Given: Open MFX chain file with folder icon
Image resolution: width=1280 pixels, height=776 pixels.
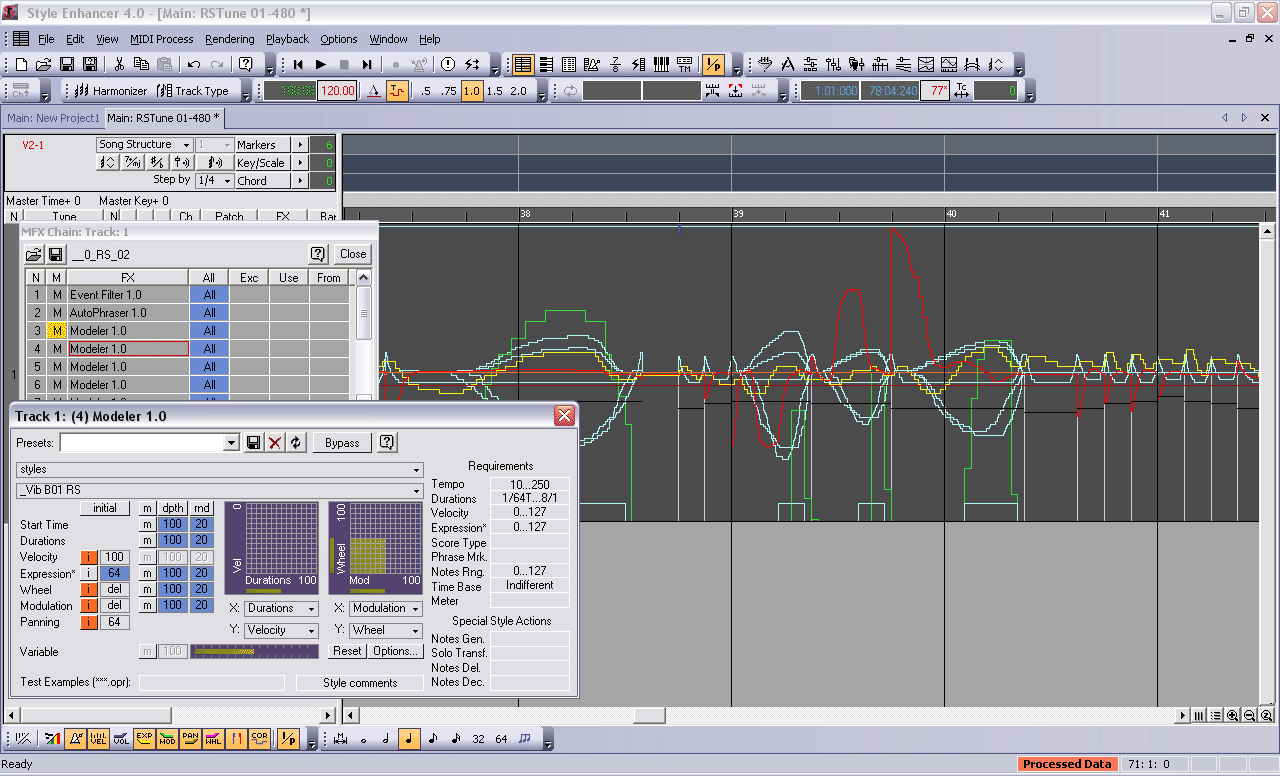Looking at the screenshot, I should 33,255.
